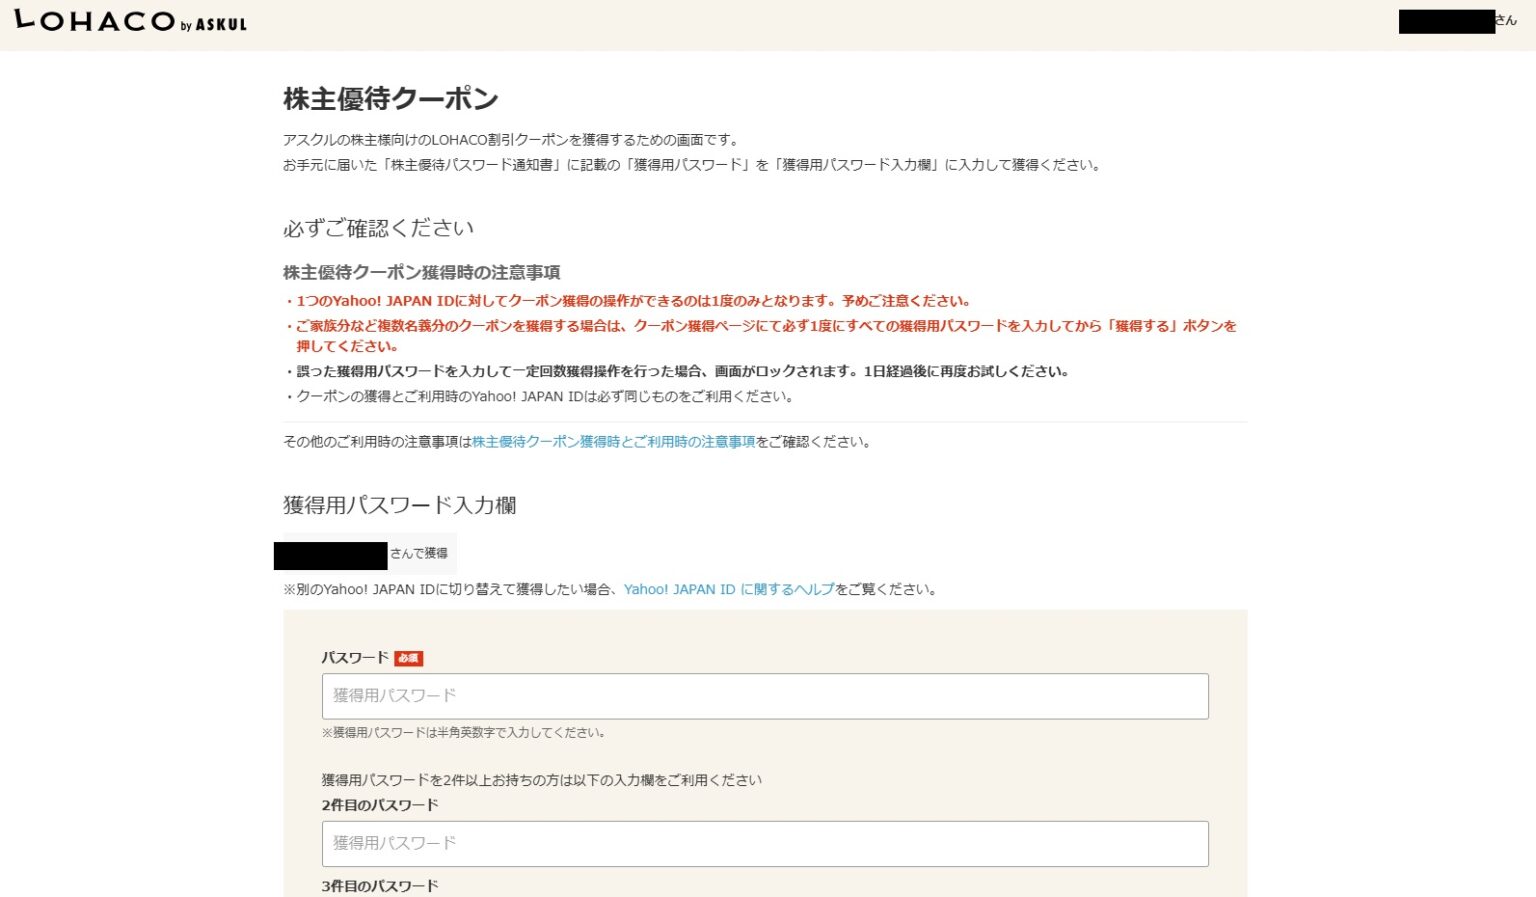Click the LOHACO header bar

(x=768, y=23)
